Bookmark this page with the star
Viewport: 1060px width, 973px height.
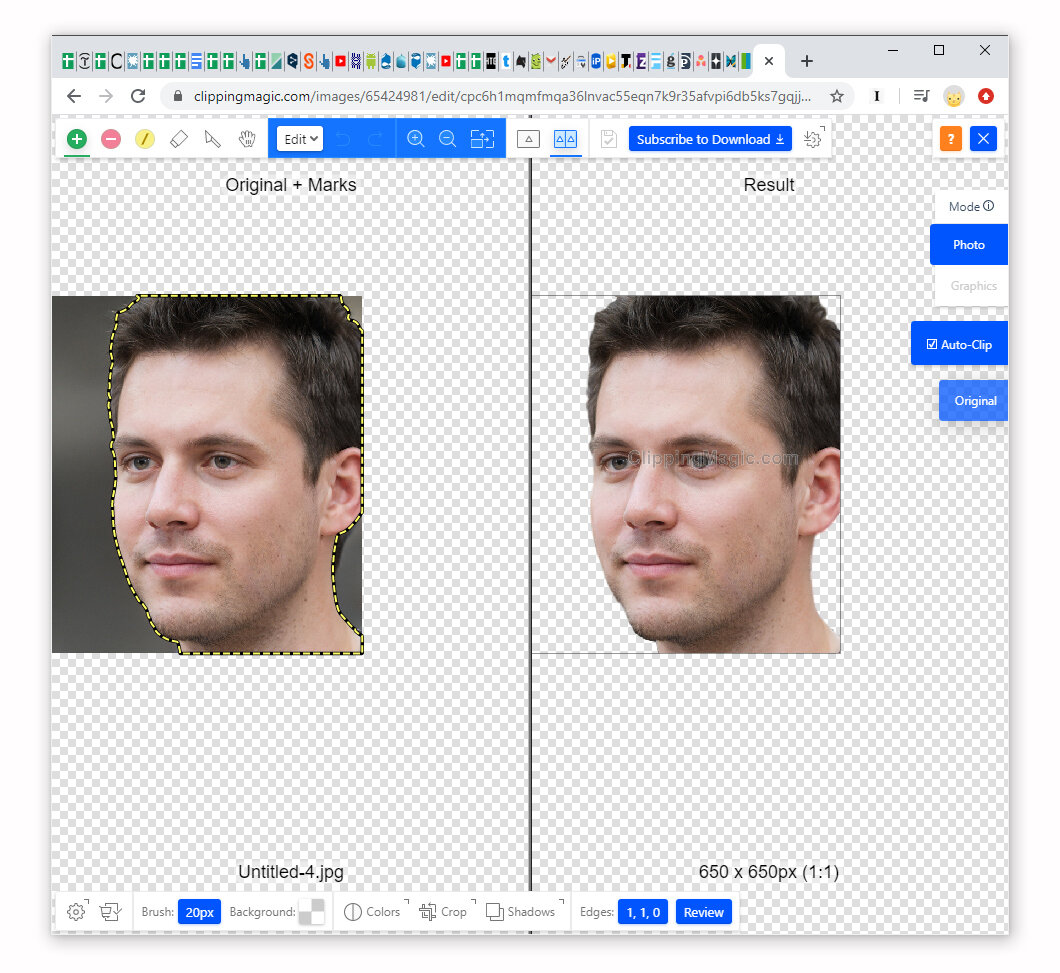pyautogui.click(x=837, y=96)
